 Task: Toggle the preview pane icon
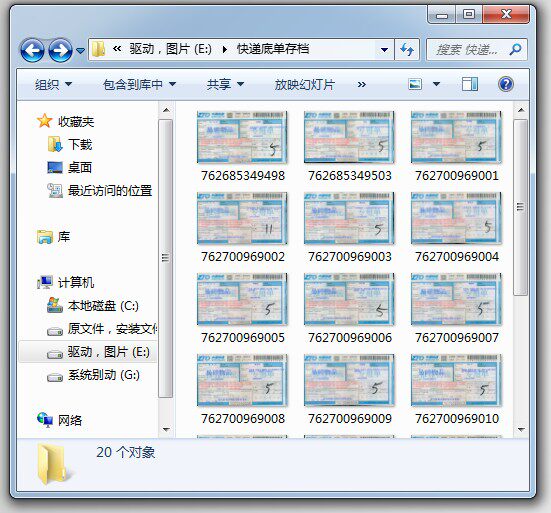click(x=469, y=84)
